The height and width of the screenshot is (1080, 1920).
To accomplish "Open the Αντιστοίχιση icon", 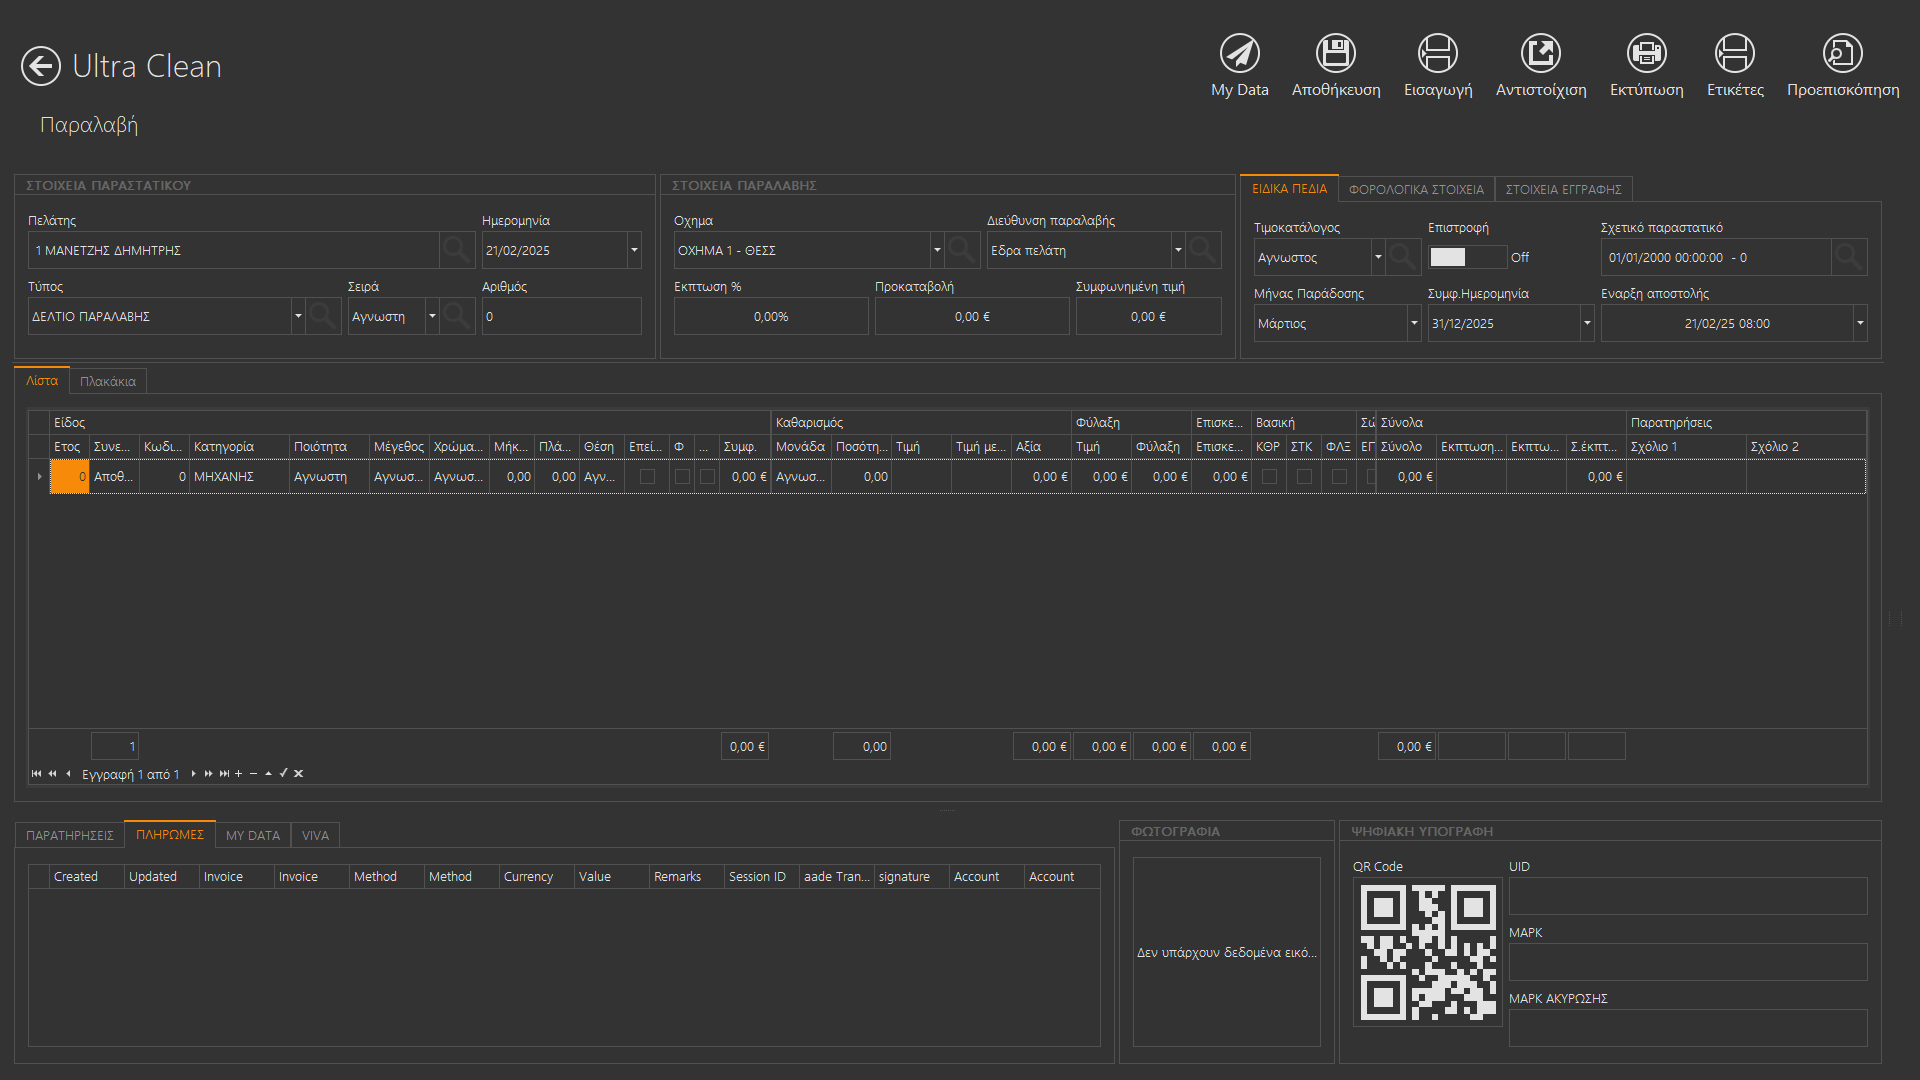I will (x=1540, y=54).
